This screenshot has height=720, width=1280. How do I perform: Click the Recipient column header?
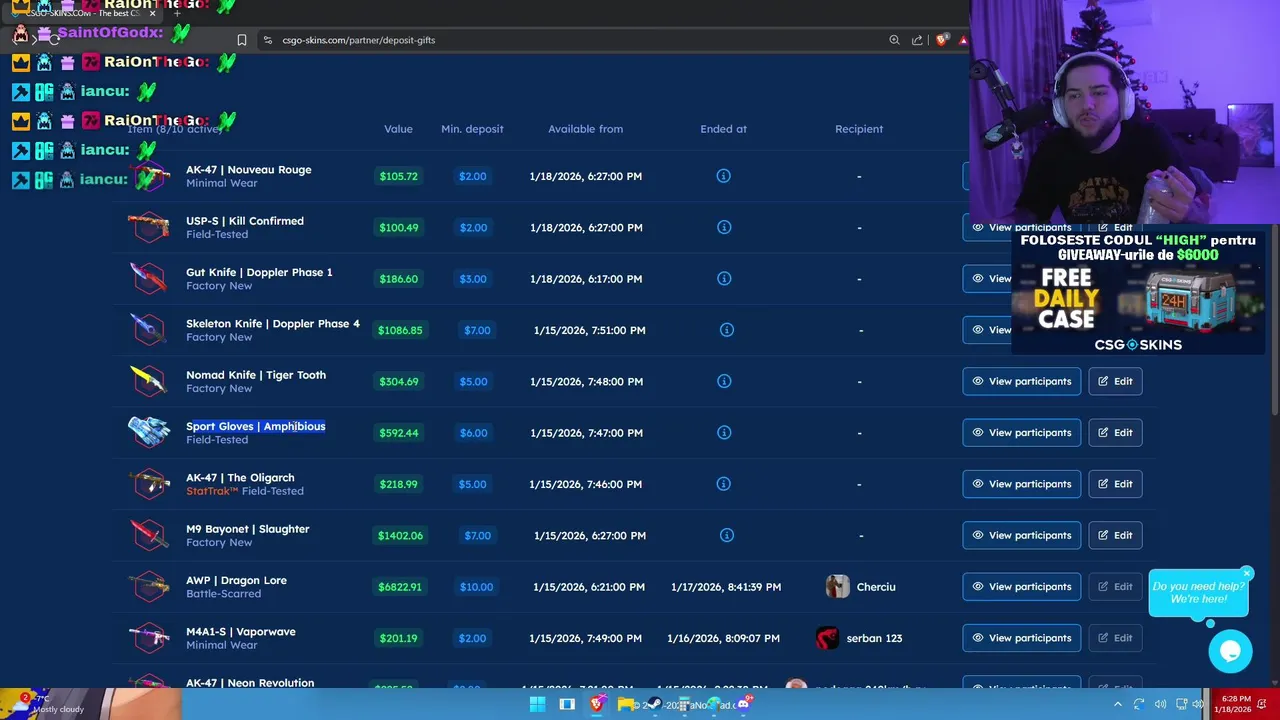pyautogui.click(x=859, y=129)
